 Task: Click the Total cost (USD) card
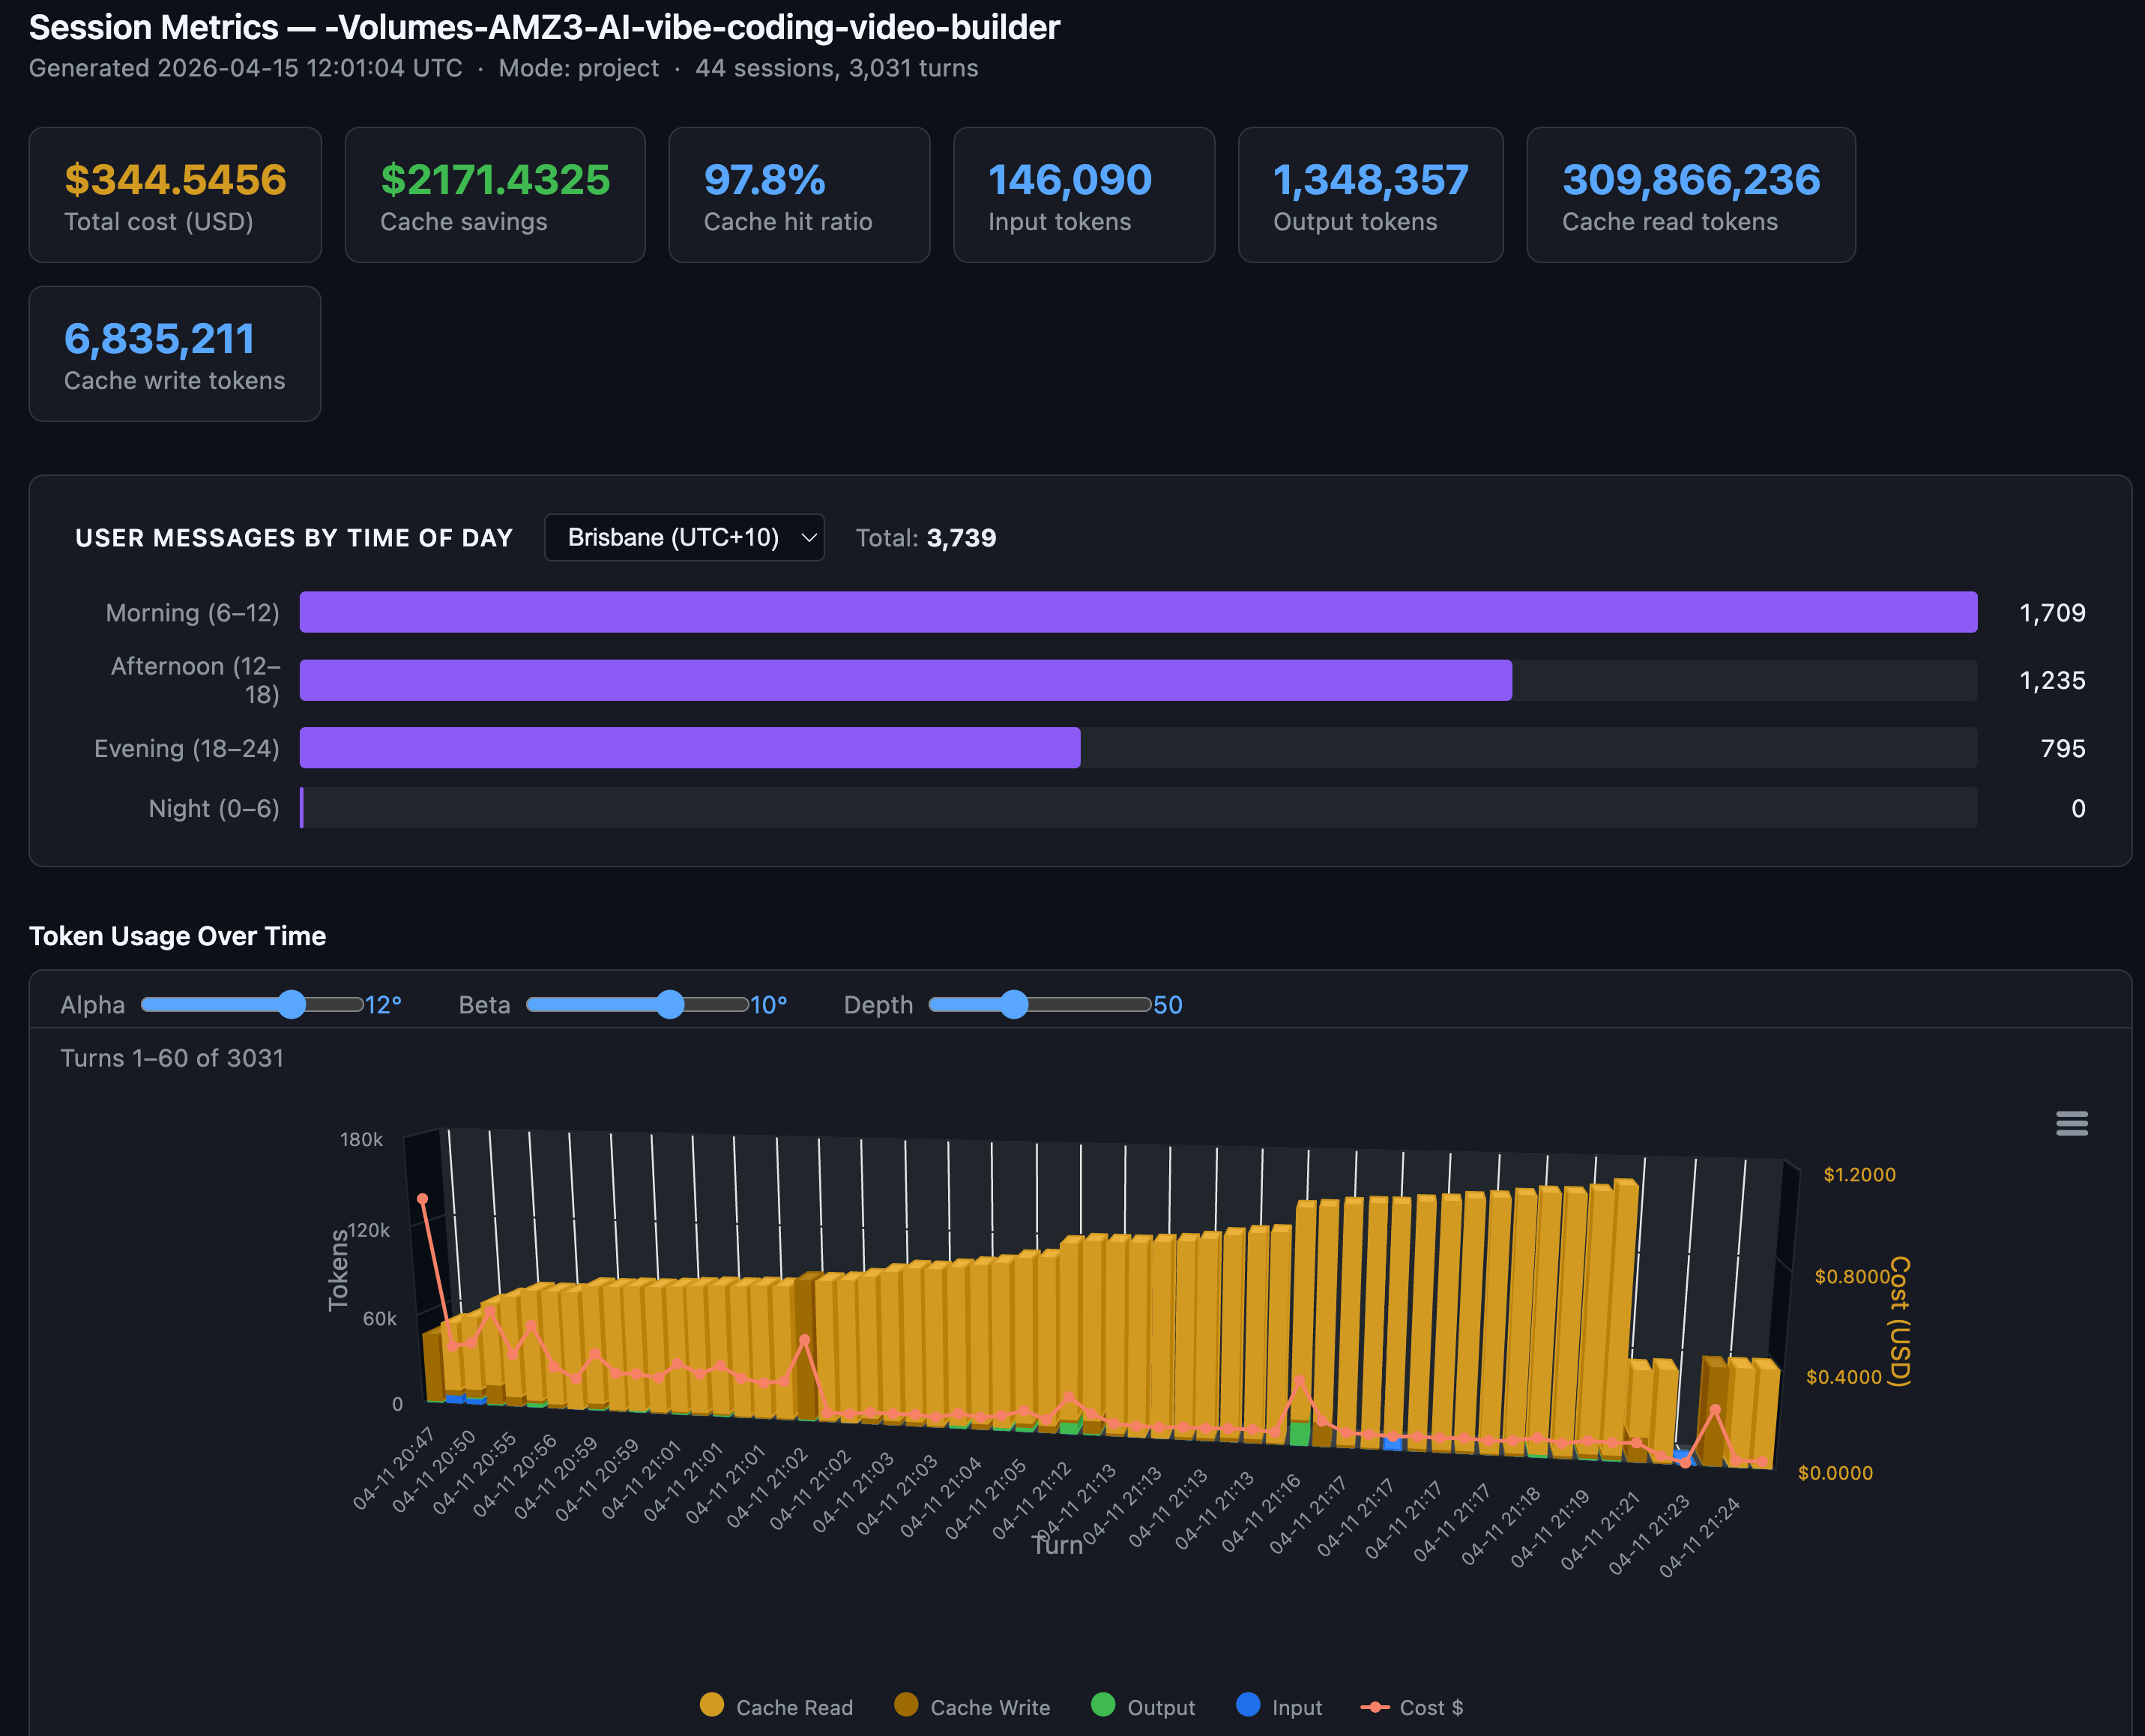175,195
